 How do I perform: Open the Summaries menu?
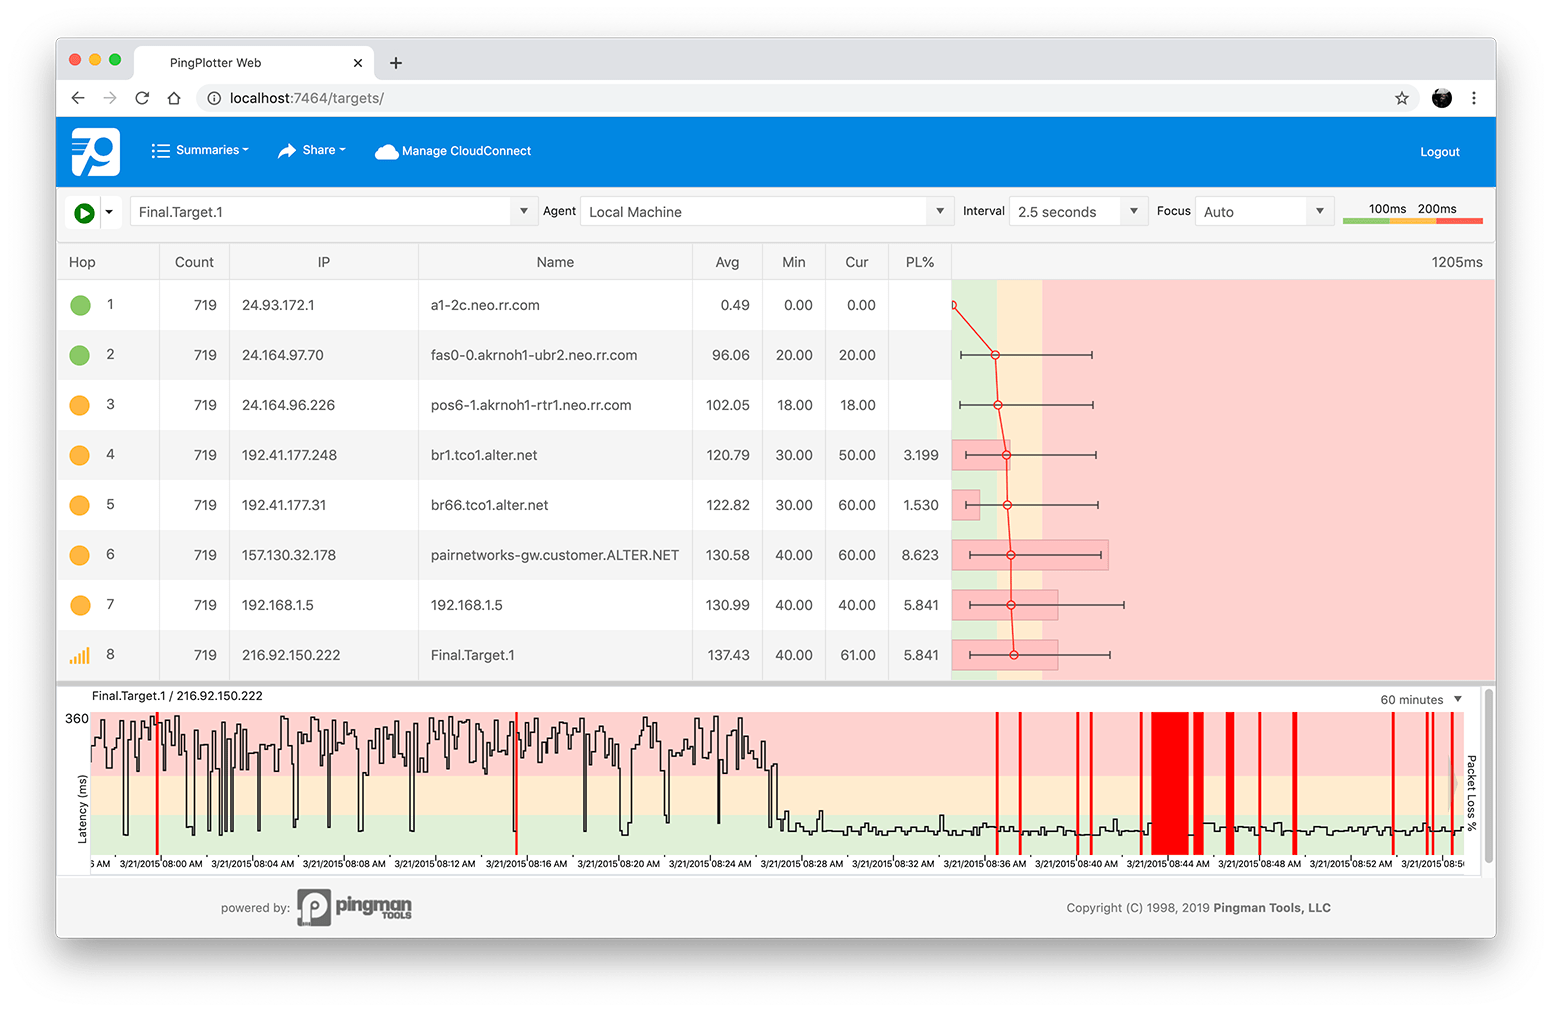coord(200,151)
